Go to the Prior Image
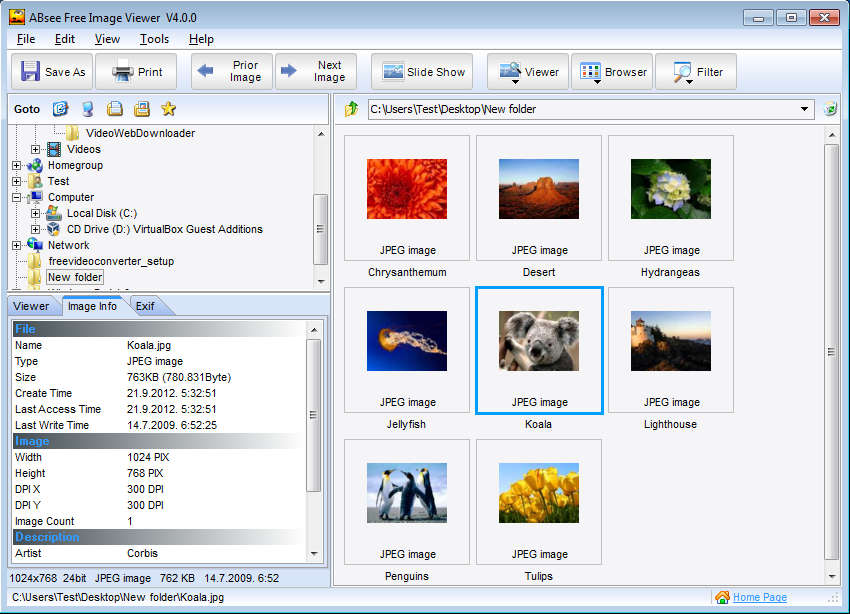 [x=232, y=72]
